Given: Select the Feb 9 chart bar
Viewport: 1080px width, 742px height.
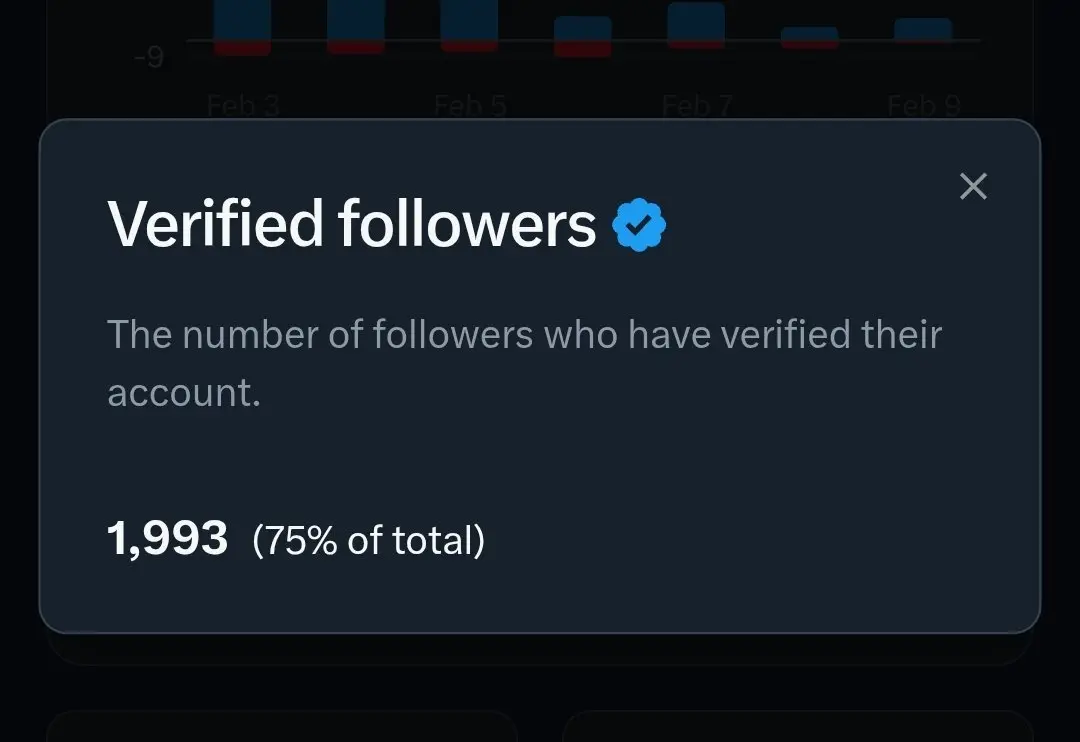Looking at the screenshot, I should (x=923, y=30).
